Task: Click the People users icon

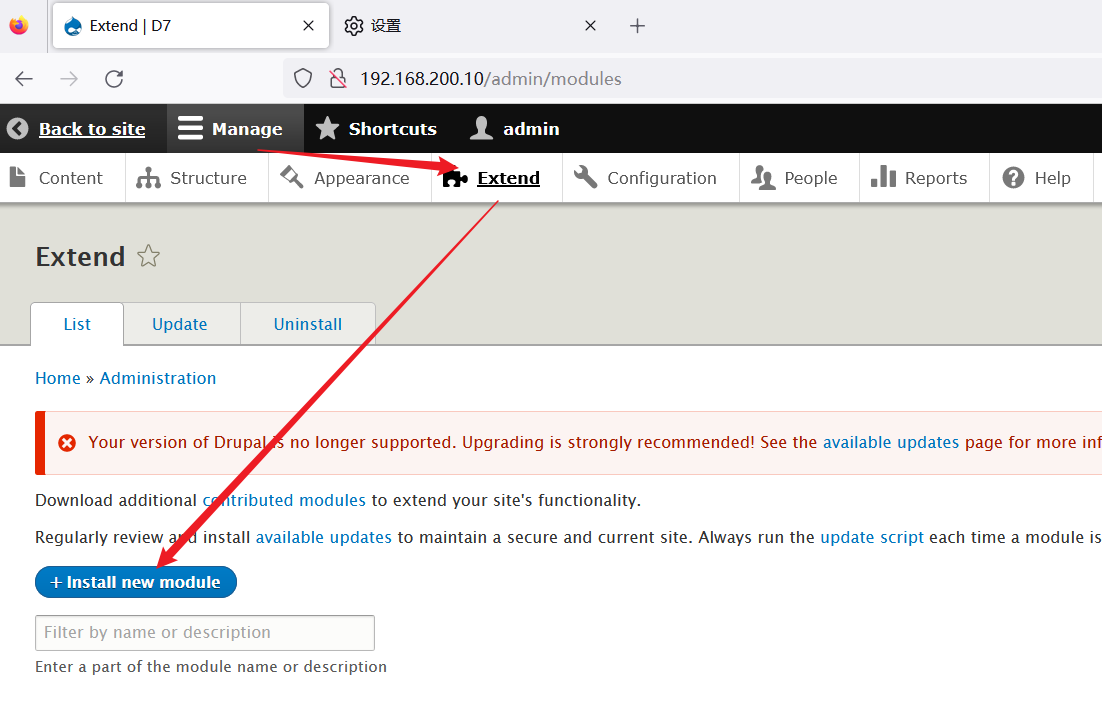Action: (763, 178)
